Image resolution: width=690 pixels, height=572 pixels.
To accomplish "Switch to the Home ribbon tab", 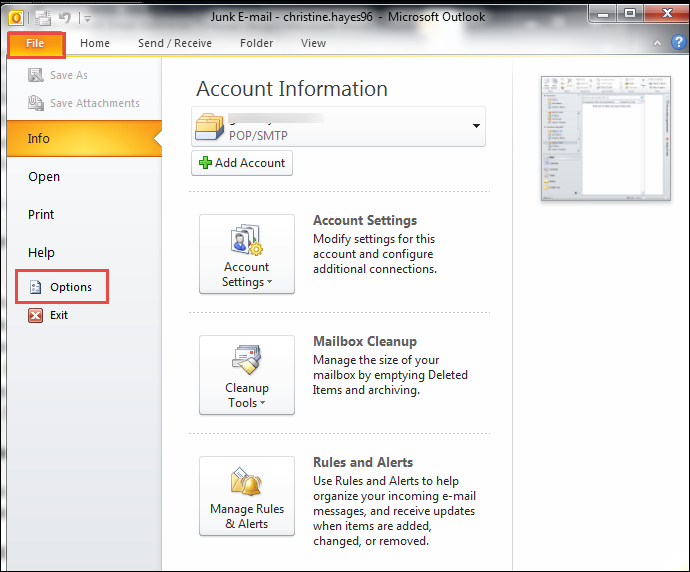I will [95, 43].
